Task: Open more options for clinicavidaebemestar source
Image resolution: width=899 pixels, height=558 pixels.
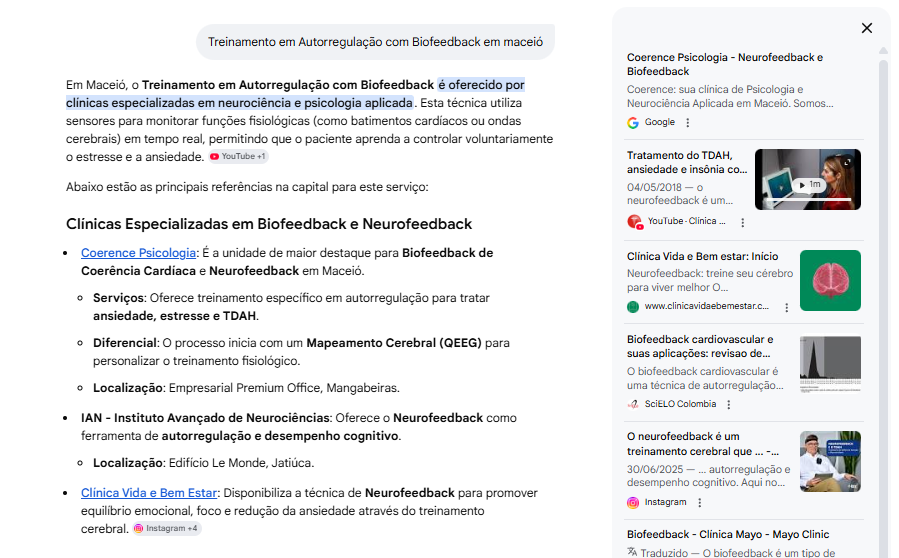Action: click(786, 307)
